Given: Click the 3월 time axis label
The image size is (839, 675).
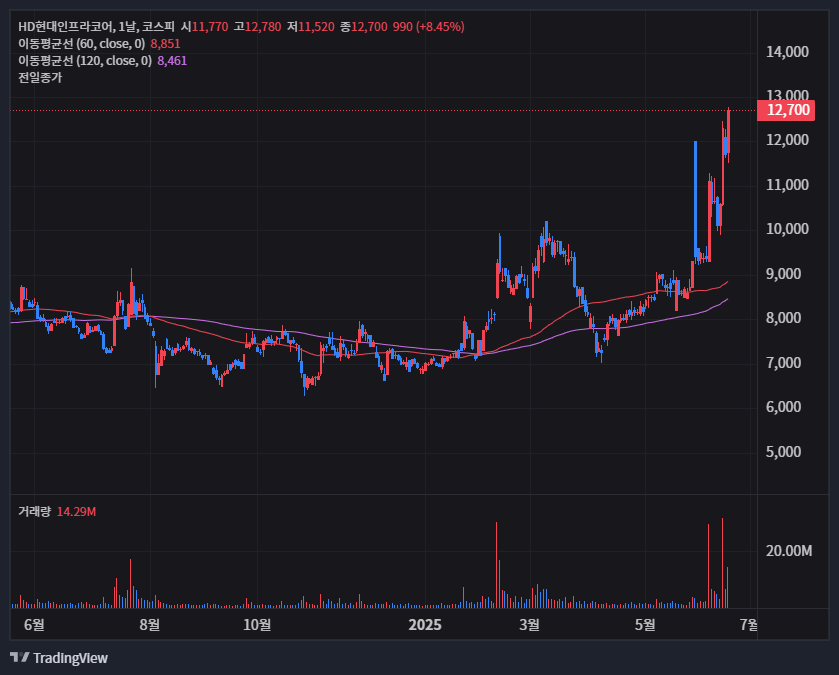Looking at the screenshot, I should point(529,624).
